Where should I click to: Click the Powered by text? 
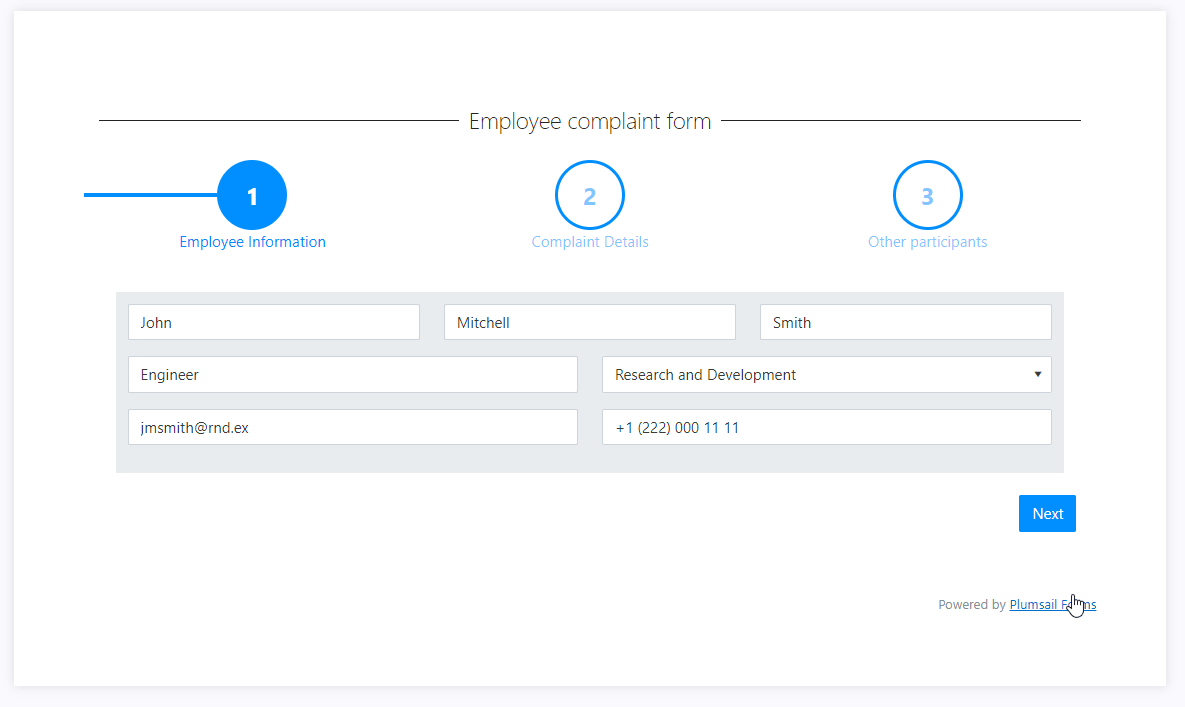[972, 604]
